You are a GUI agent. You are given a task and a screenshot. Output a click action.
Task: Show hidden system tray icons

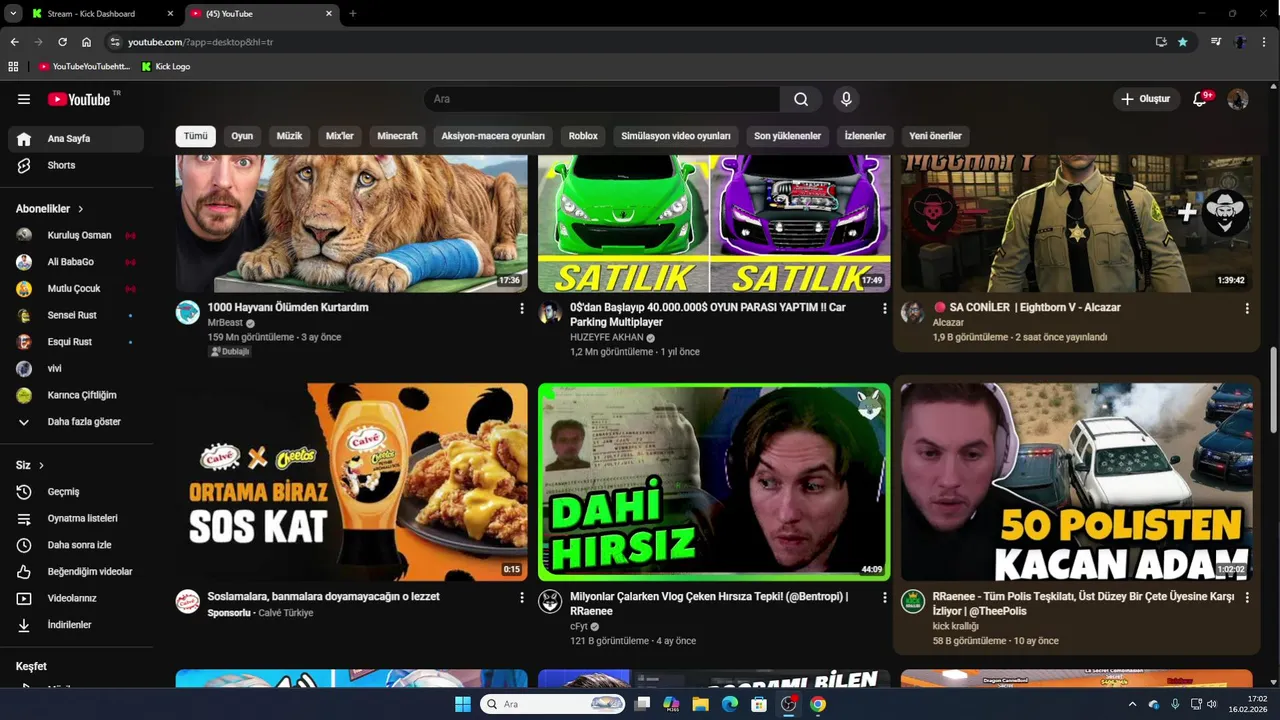pyautogui.click(x=1132, y=704)
